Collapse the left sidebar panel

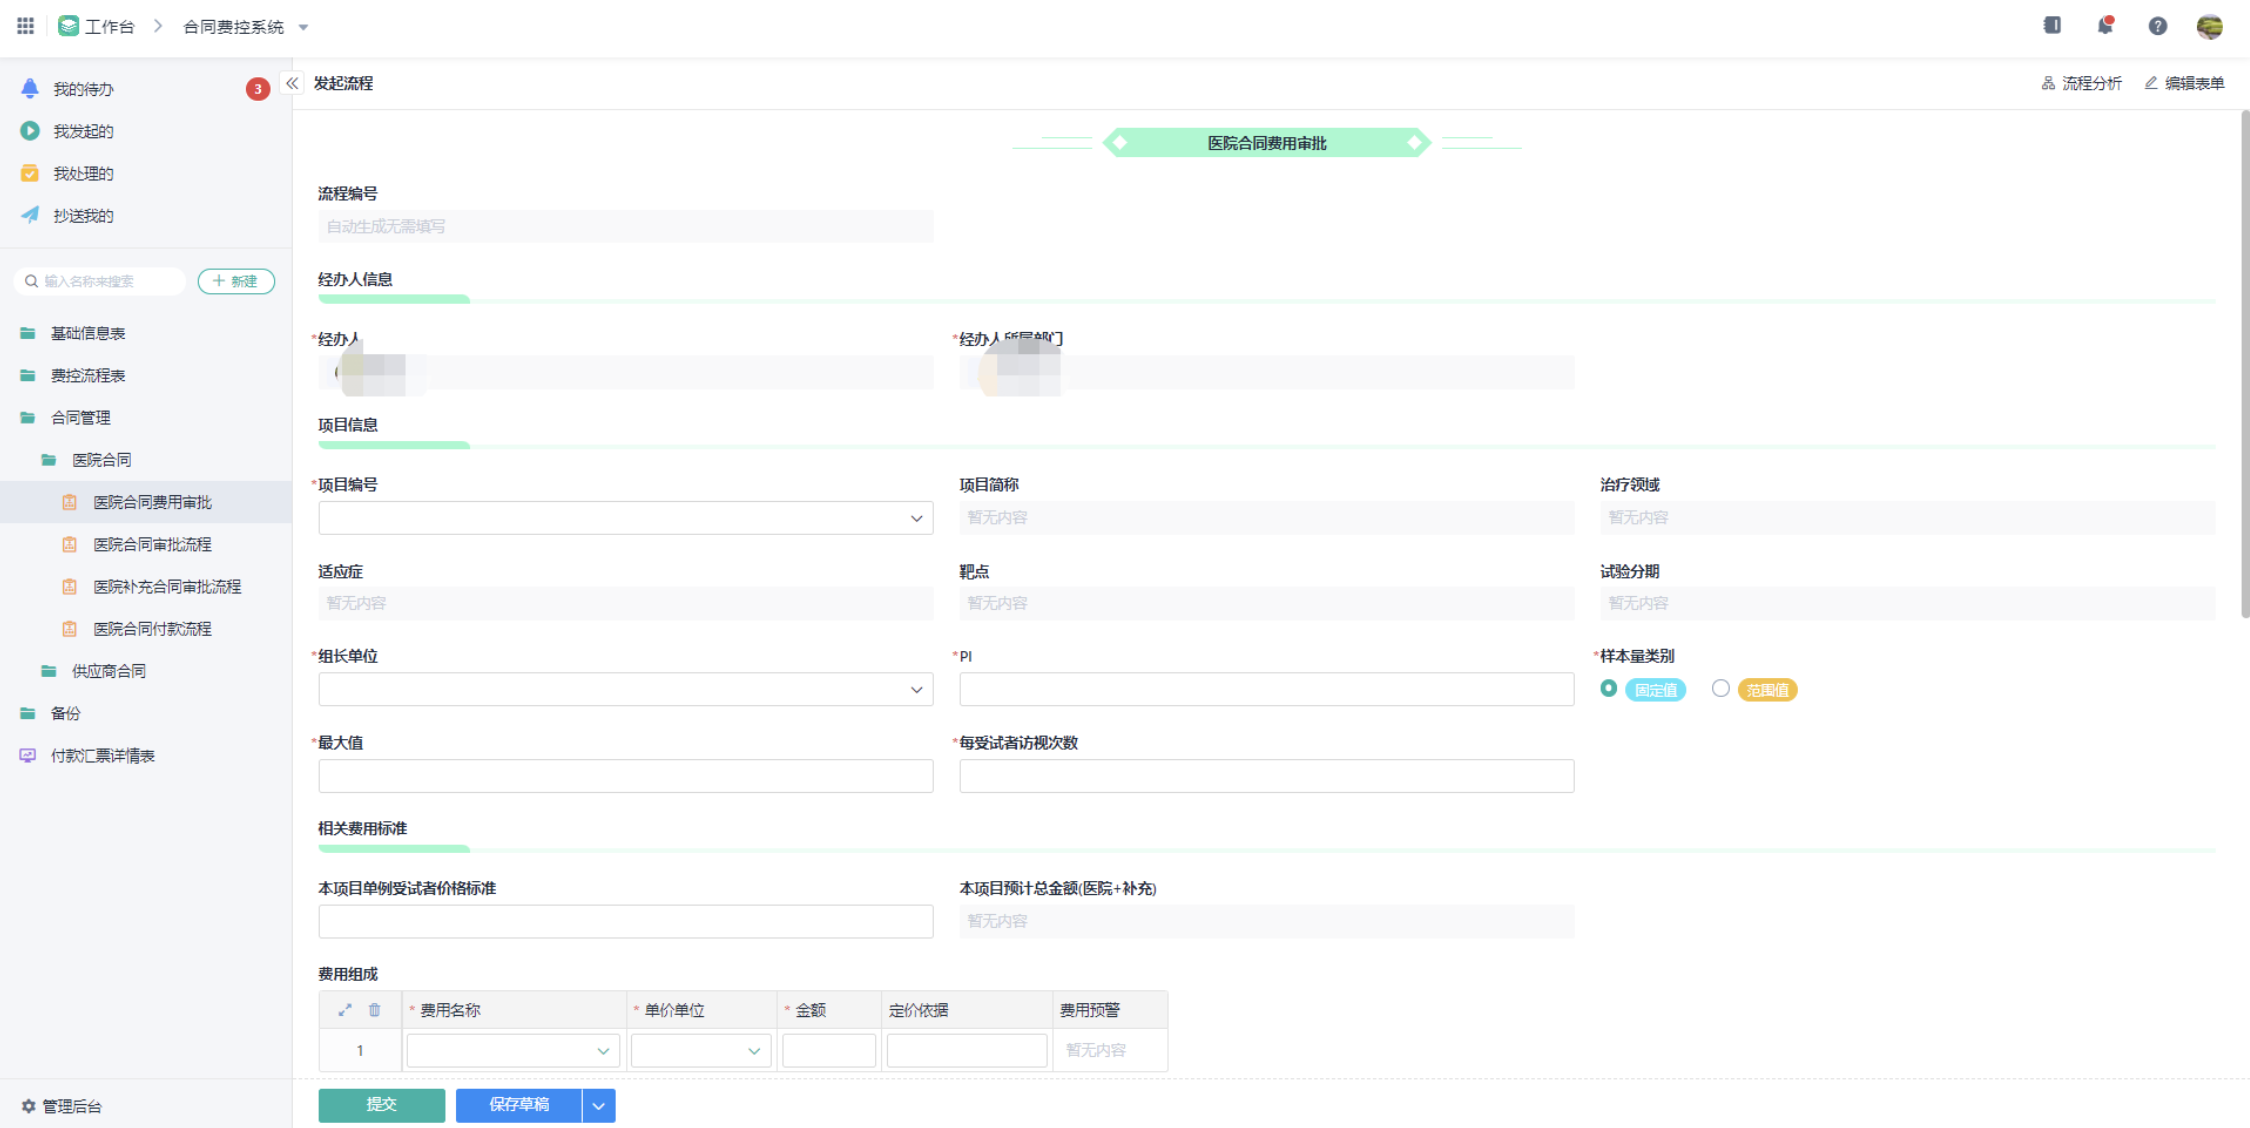point(291,83)
